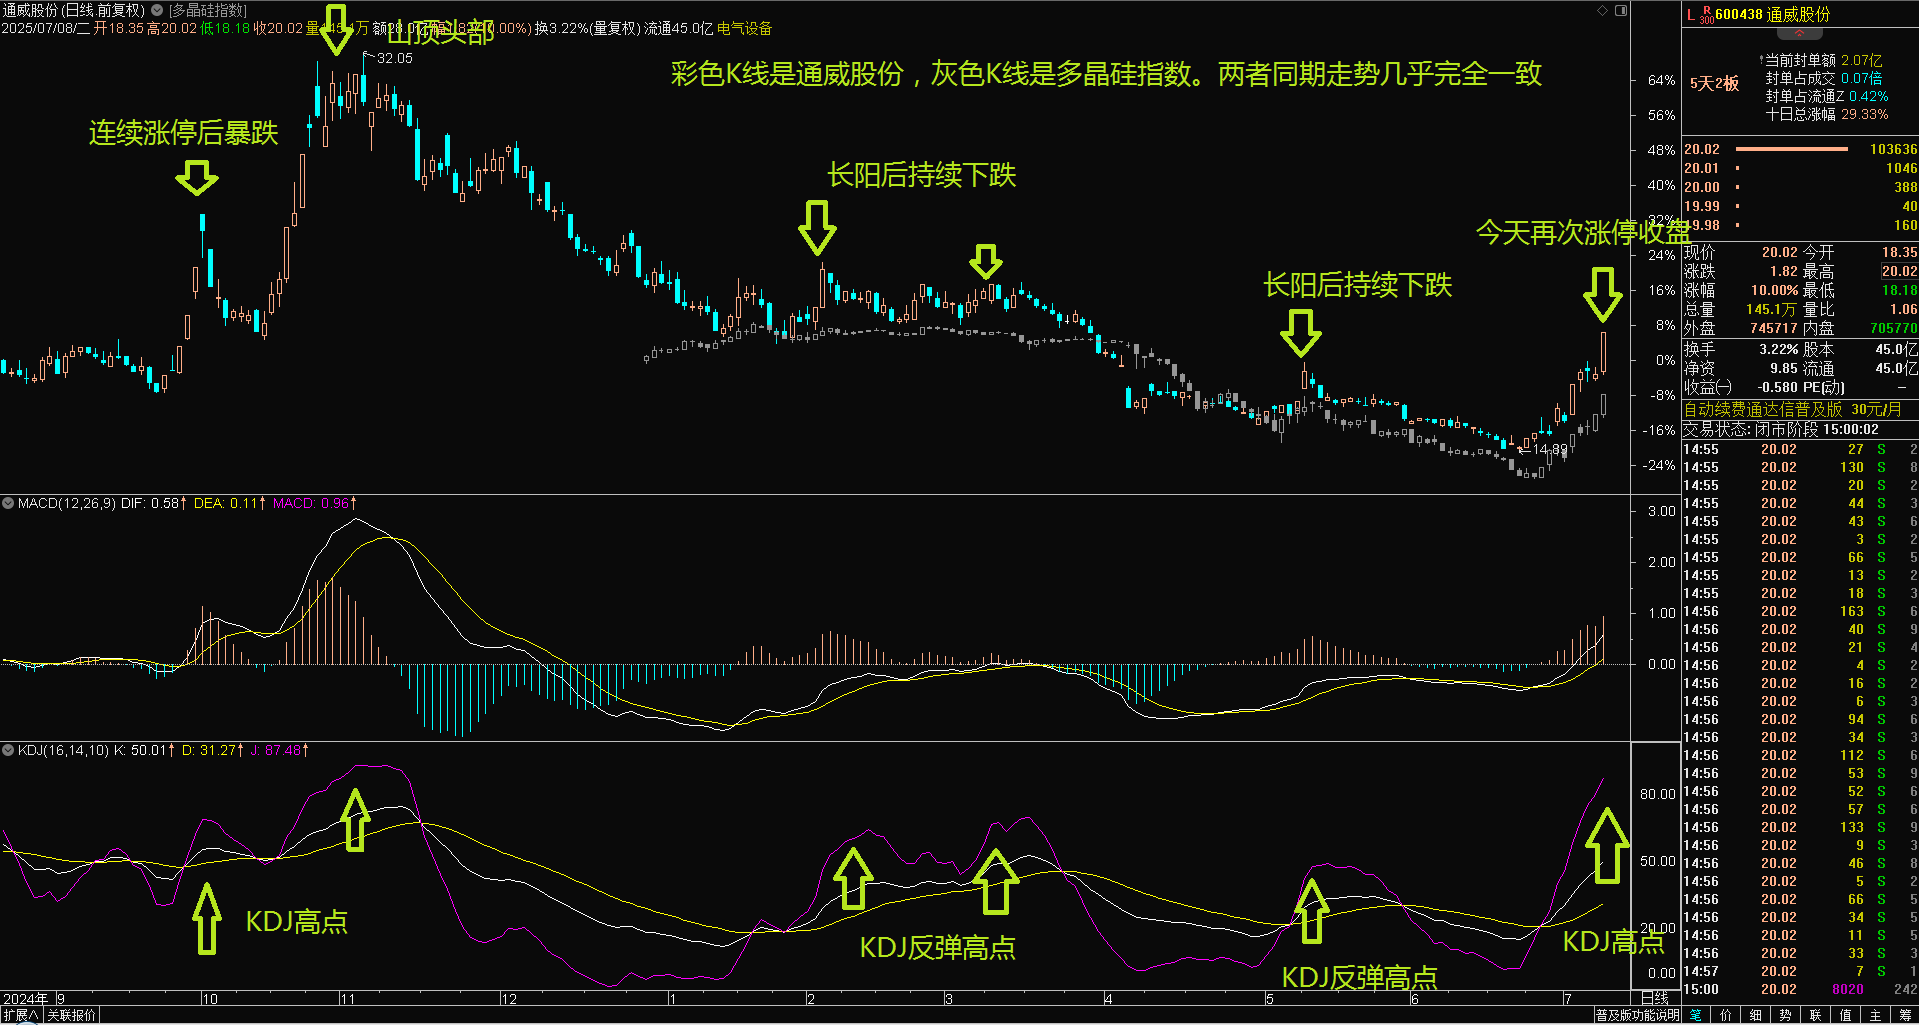Viewport: 1919px width, 1025px height.
Task: Click the 14:57 tick row
Action: 1800,971
